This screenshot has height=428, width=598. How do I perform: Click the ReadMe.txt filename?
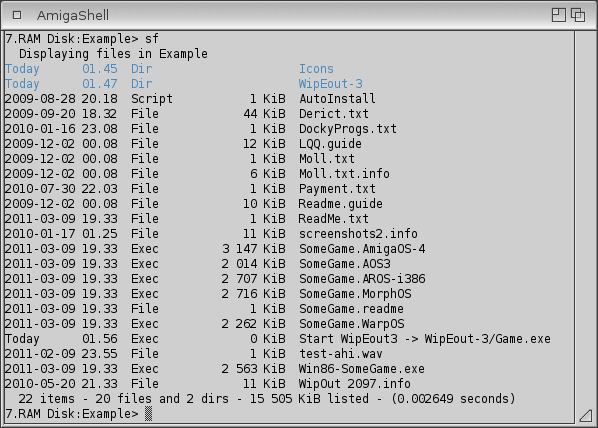tap(334, 219)
